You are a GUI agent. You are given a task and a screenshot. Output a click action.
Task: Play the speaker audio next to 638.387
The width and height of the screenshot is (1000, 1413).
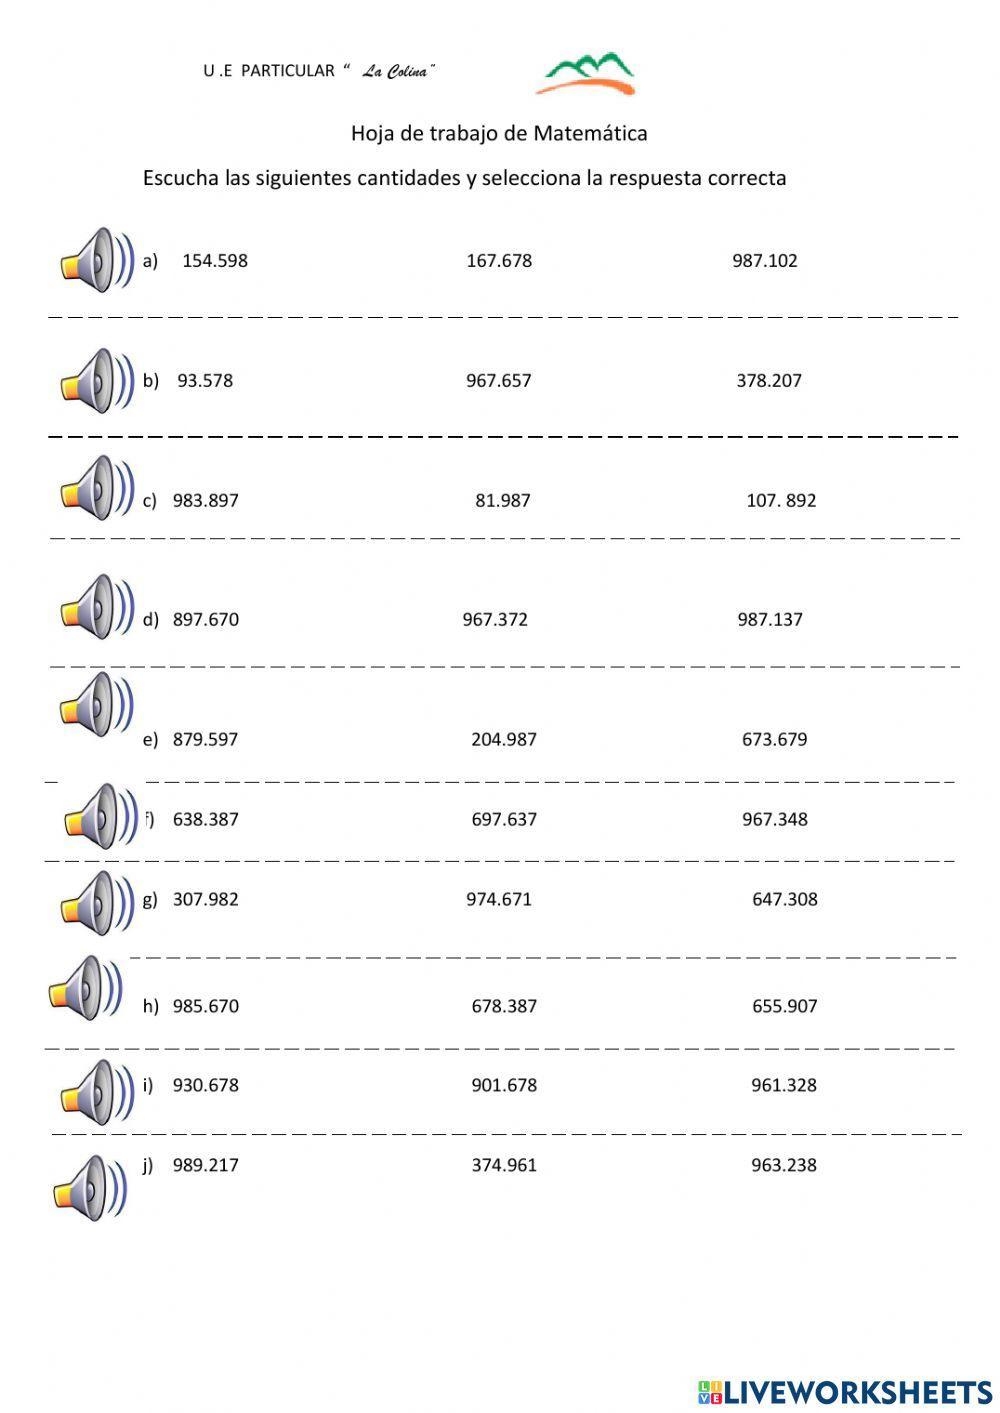click(x=101, y=817)
